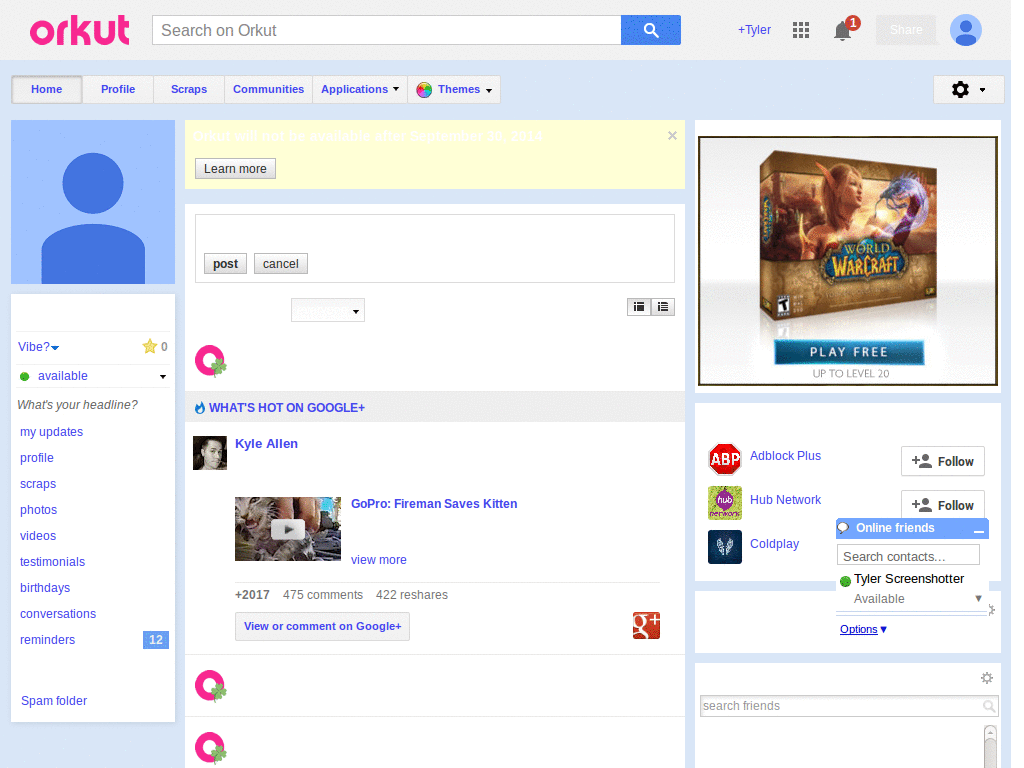The width and height of the screenshot is (1024, 768).
Task: Follow Hub Network
Action: click(x=942, y=504)
